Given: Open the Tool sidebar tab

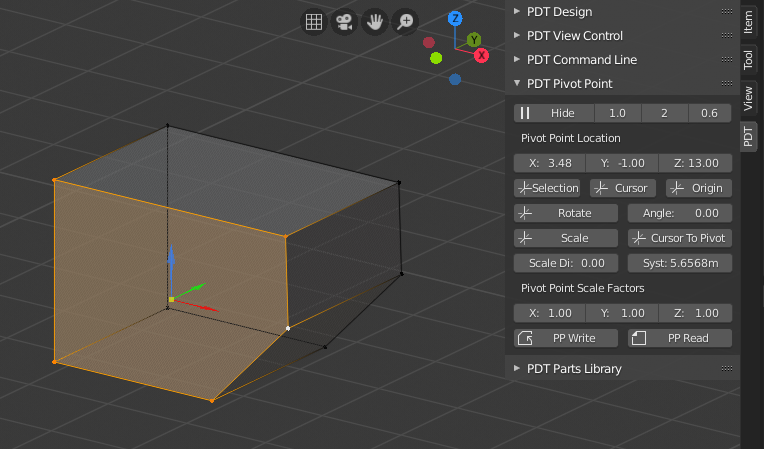Looking at the screenshot, I should [749, 60].
